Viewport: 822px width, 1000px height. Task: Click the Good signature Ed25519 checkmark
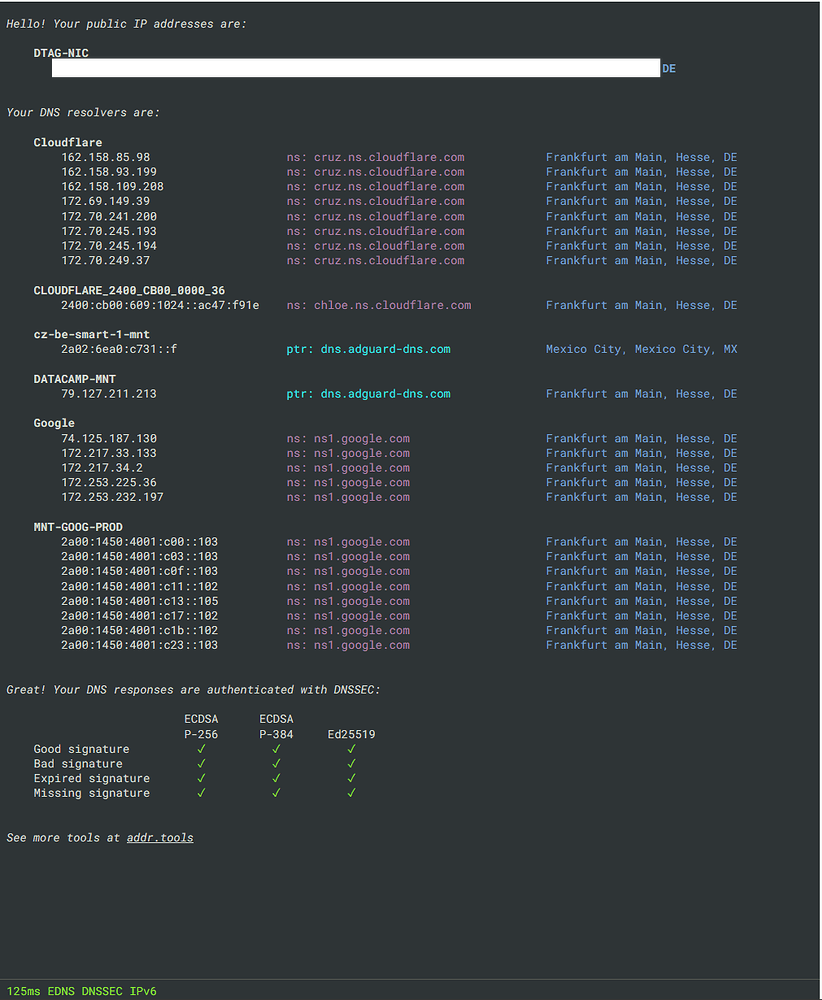pyautogui.click(x=351, y=749)
